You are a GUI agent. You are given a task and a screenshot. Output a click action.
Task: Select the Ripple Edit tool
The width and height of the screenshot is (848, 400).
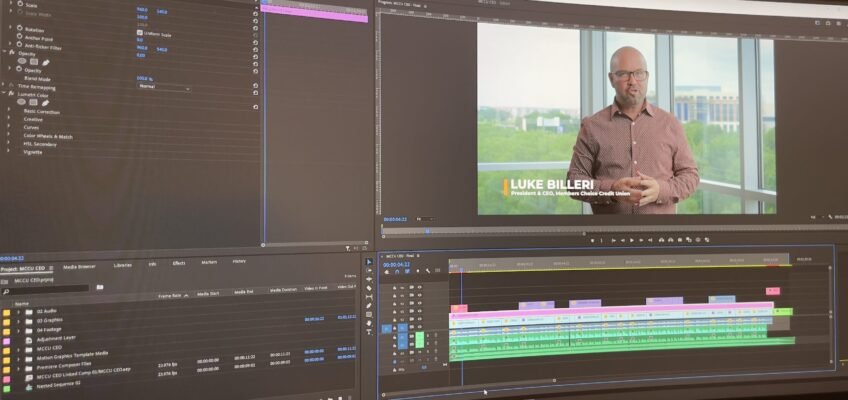coord(369,279)
